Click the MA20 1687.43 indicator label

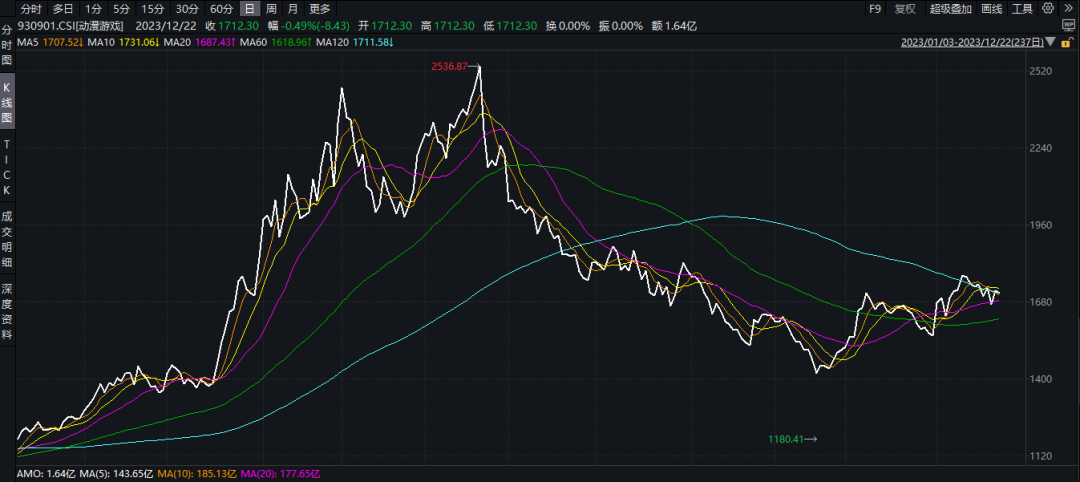pyautogui.click(x=202, y=42)
